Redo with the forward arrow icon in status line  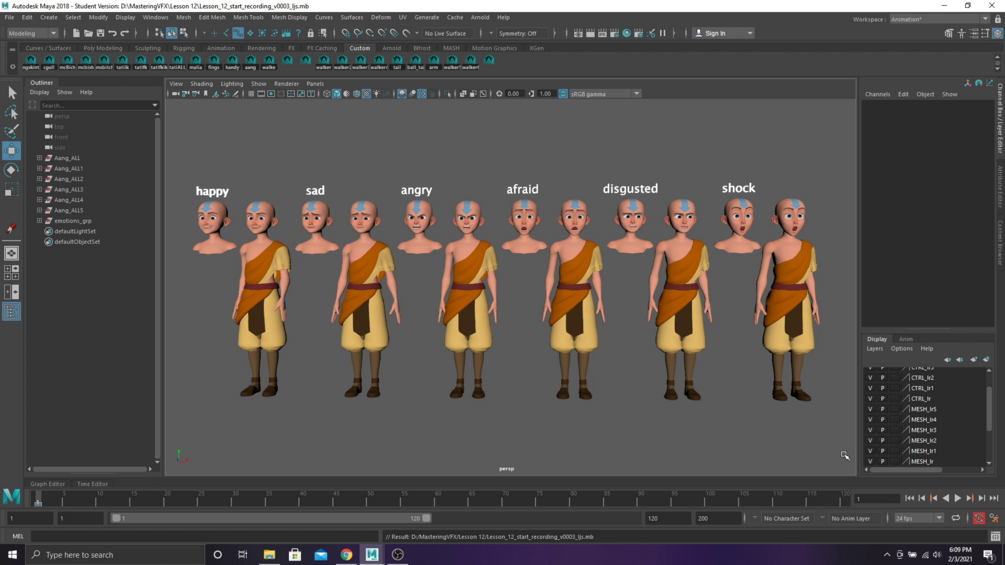[125, 33]
